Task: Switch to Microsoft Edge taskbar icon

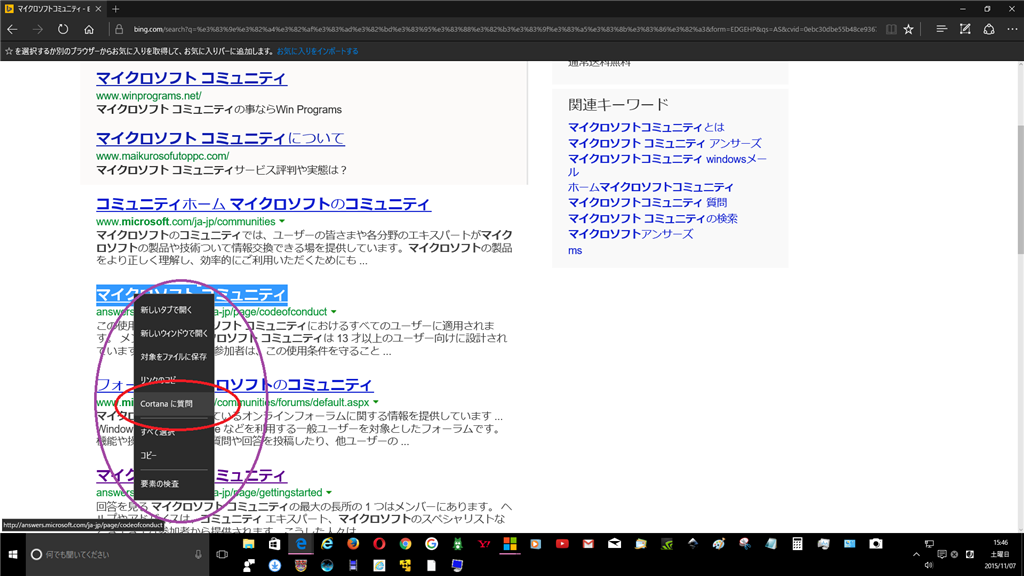Action: point(300,544)
